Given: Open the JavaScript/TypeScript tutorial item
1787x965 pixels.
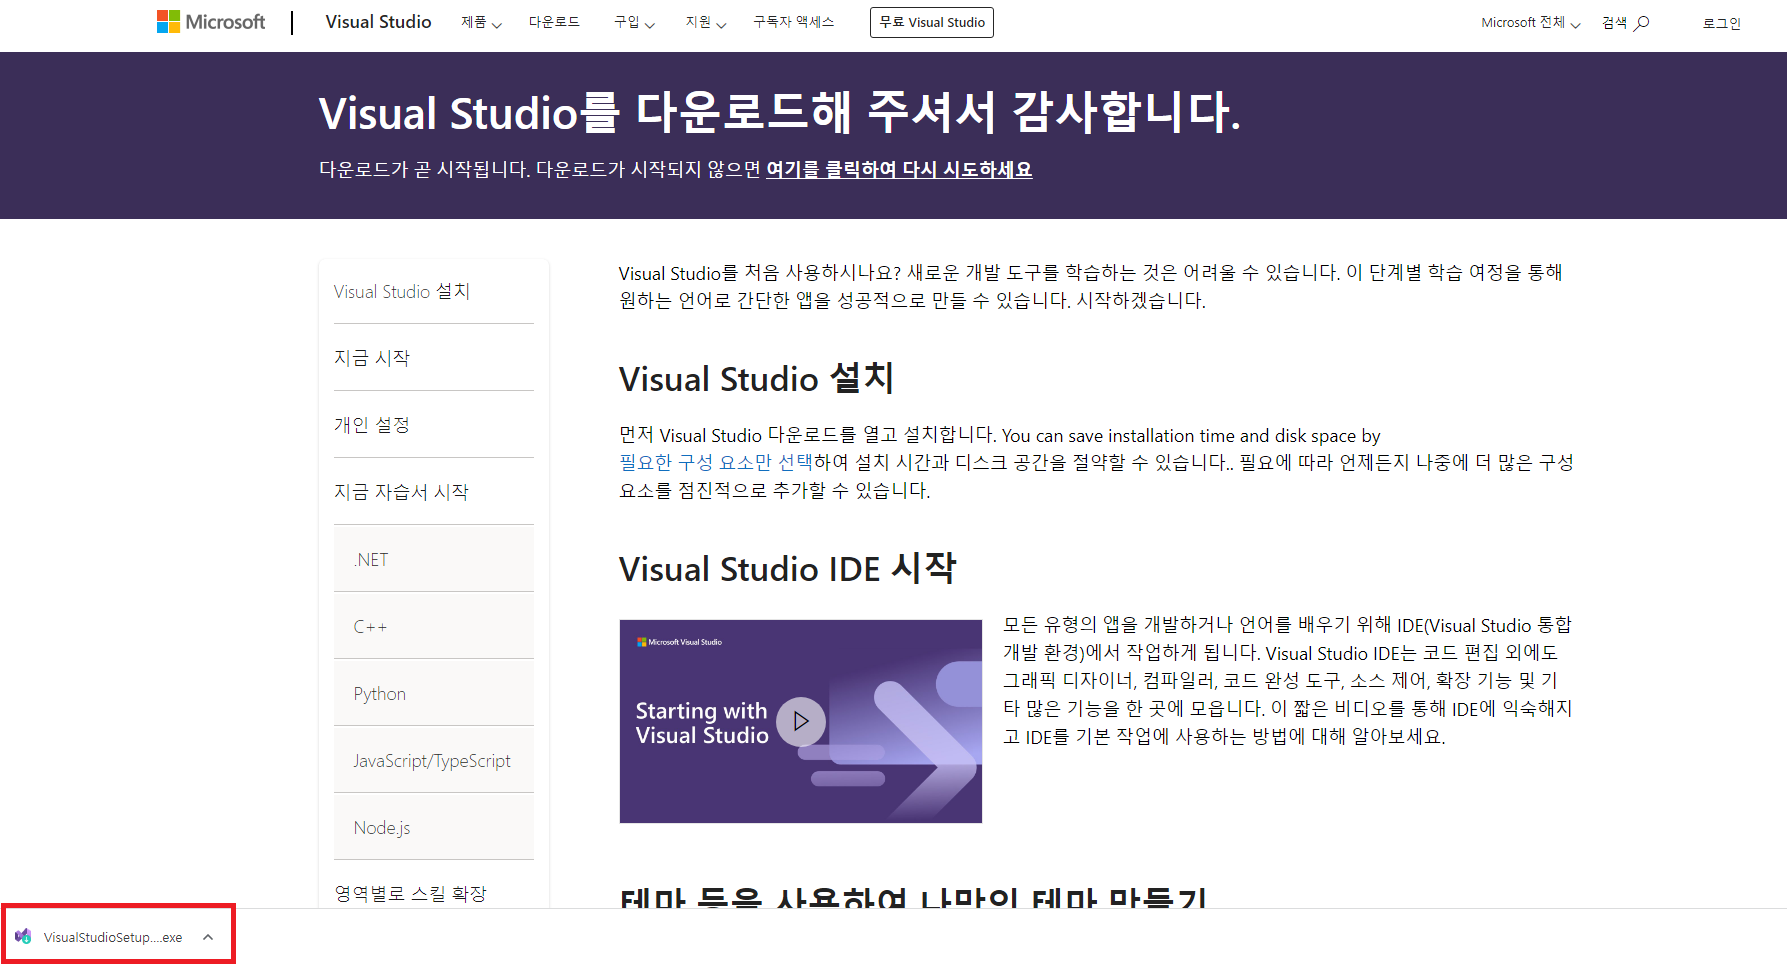Looking at the screenshot, I should [x=433, y=760].
